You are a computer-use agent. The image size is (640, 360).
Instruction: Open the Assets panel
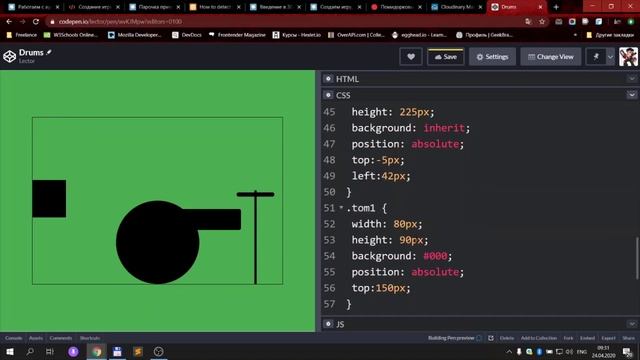(x=36, y=338)
